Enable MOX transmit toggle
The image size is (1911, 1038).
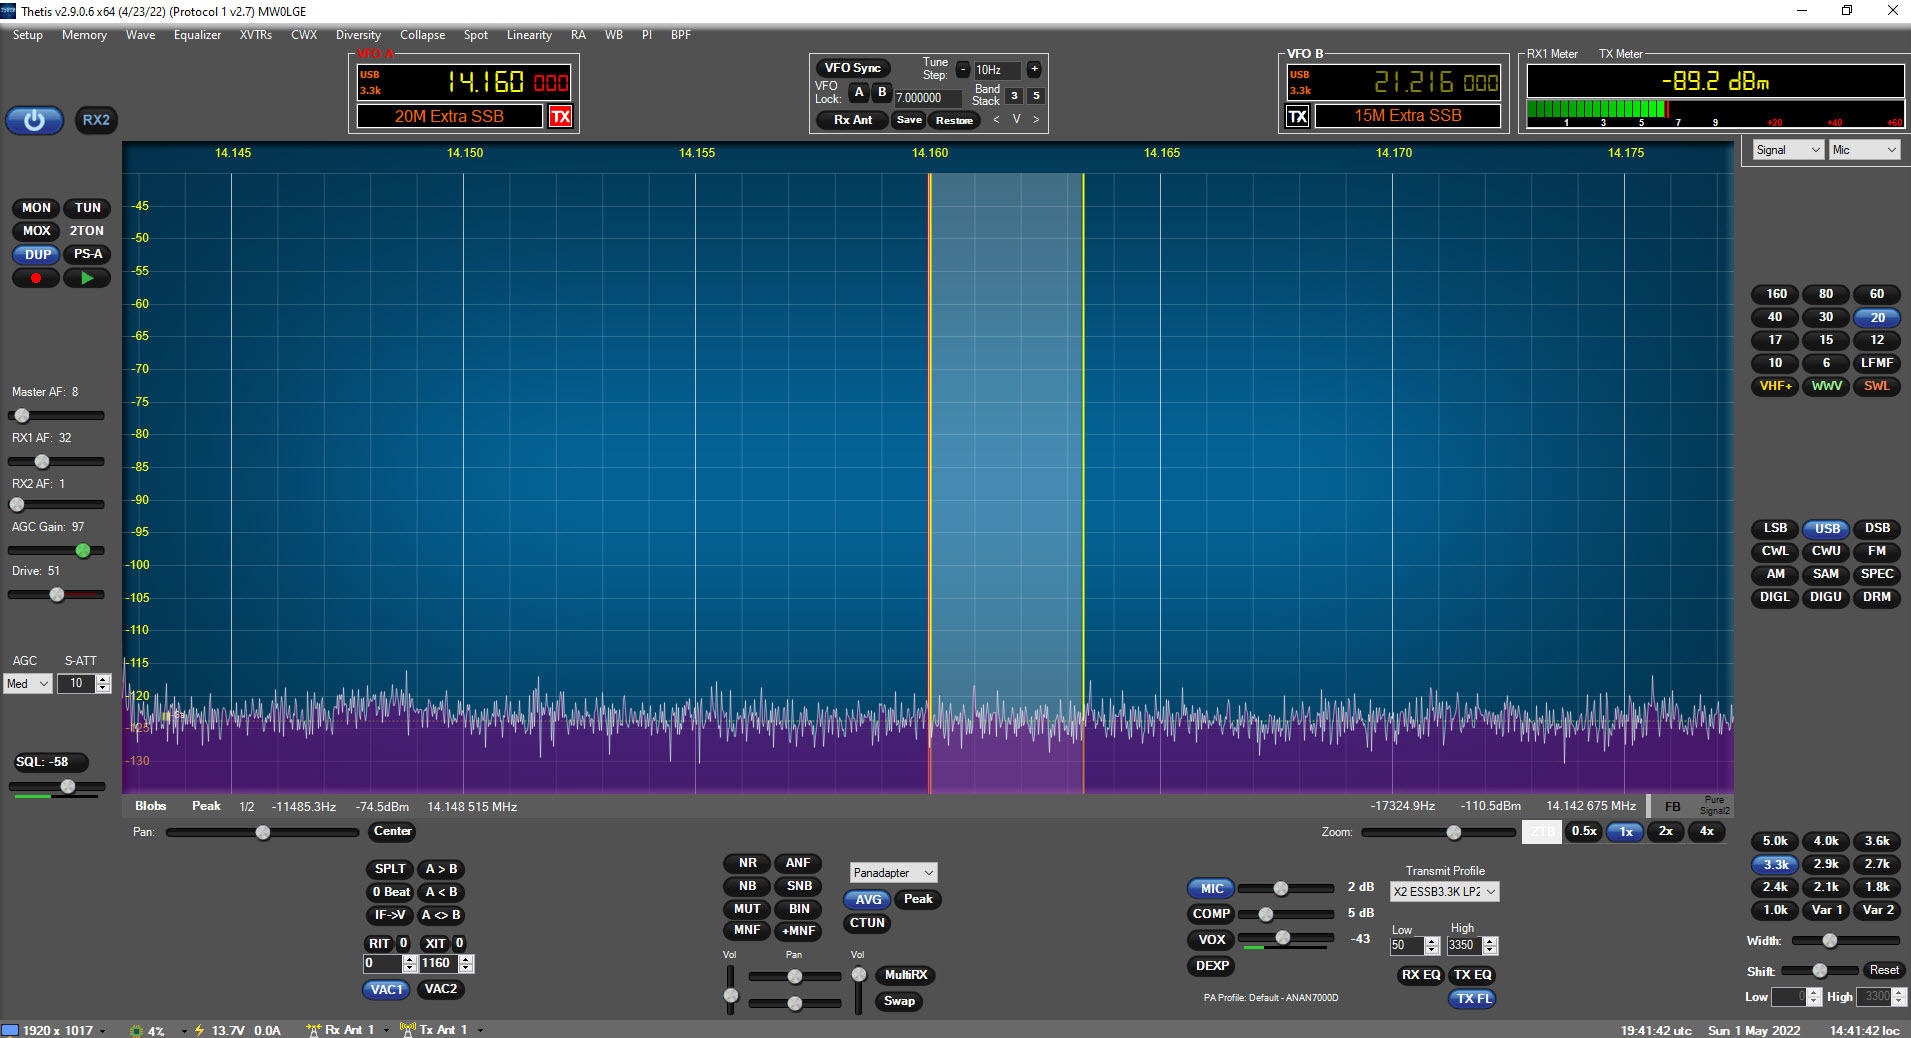click(36, 231)
